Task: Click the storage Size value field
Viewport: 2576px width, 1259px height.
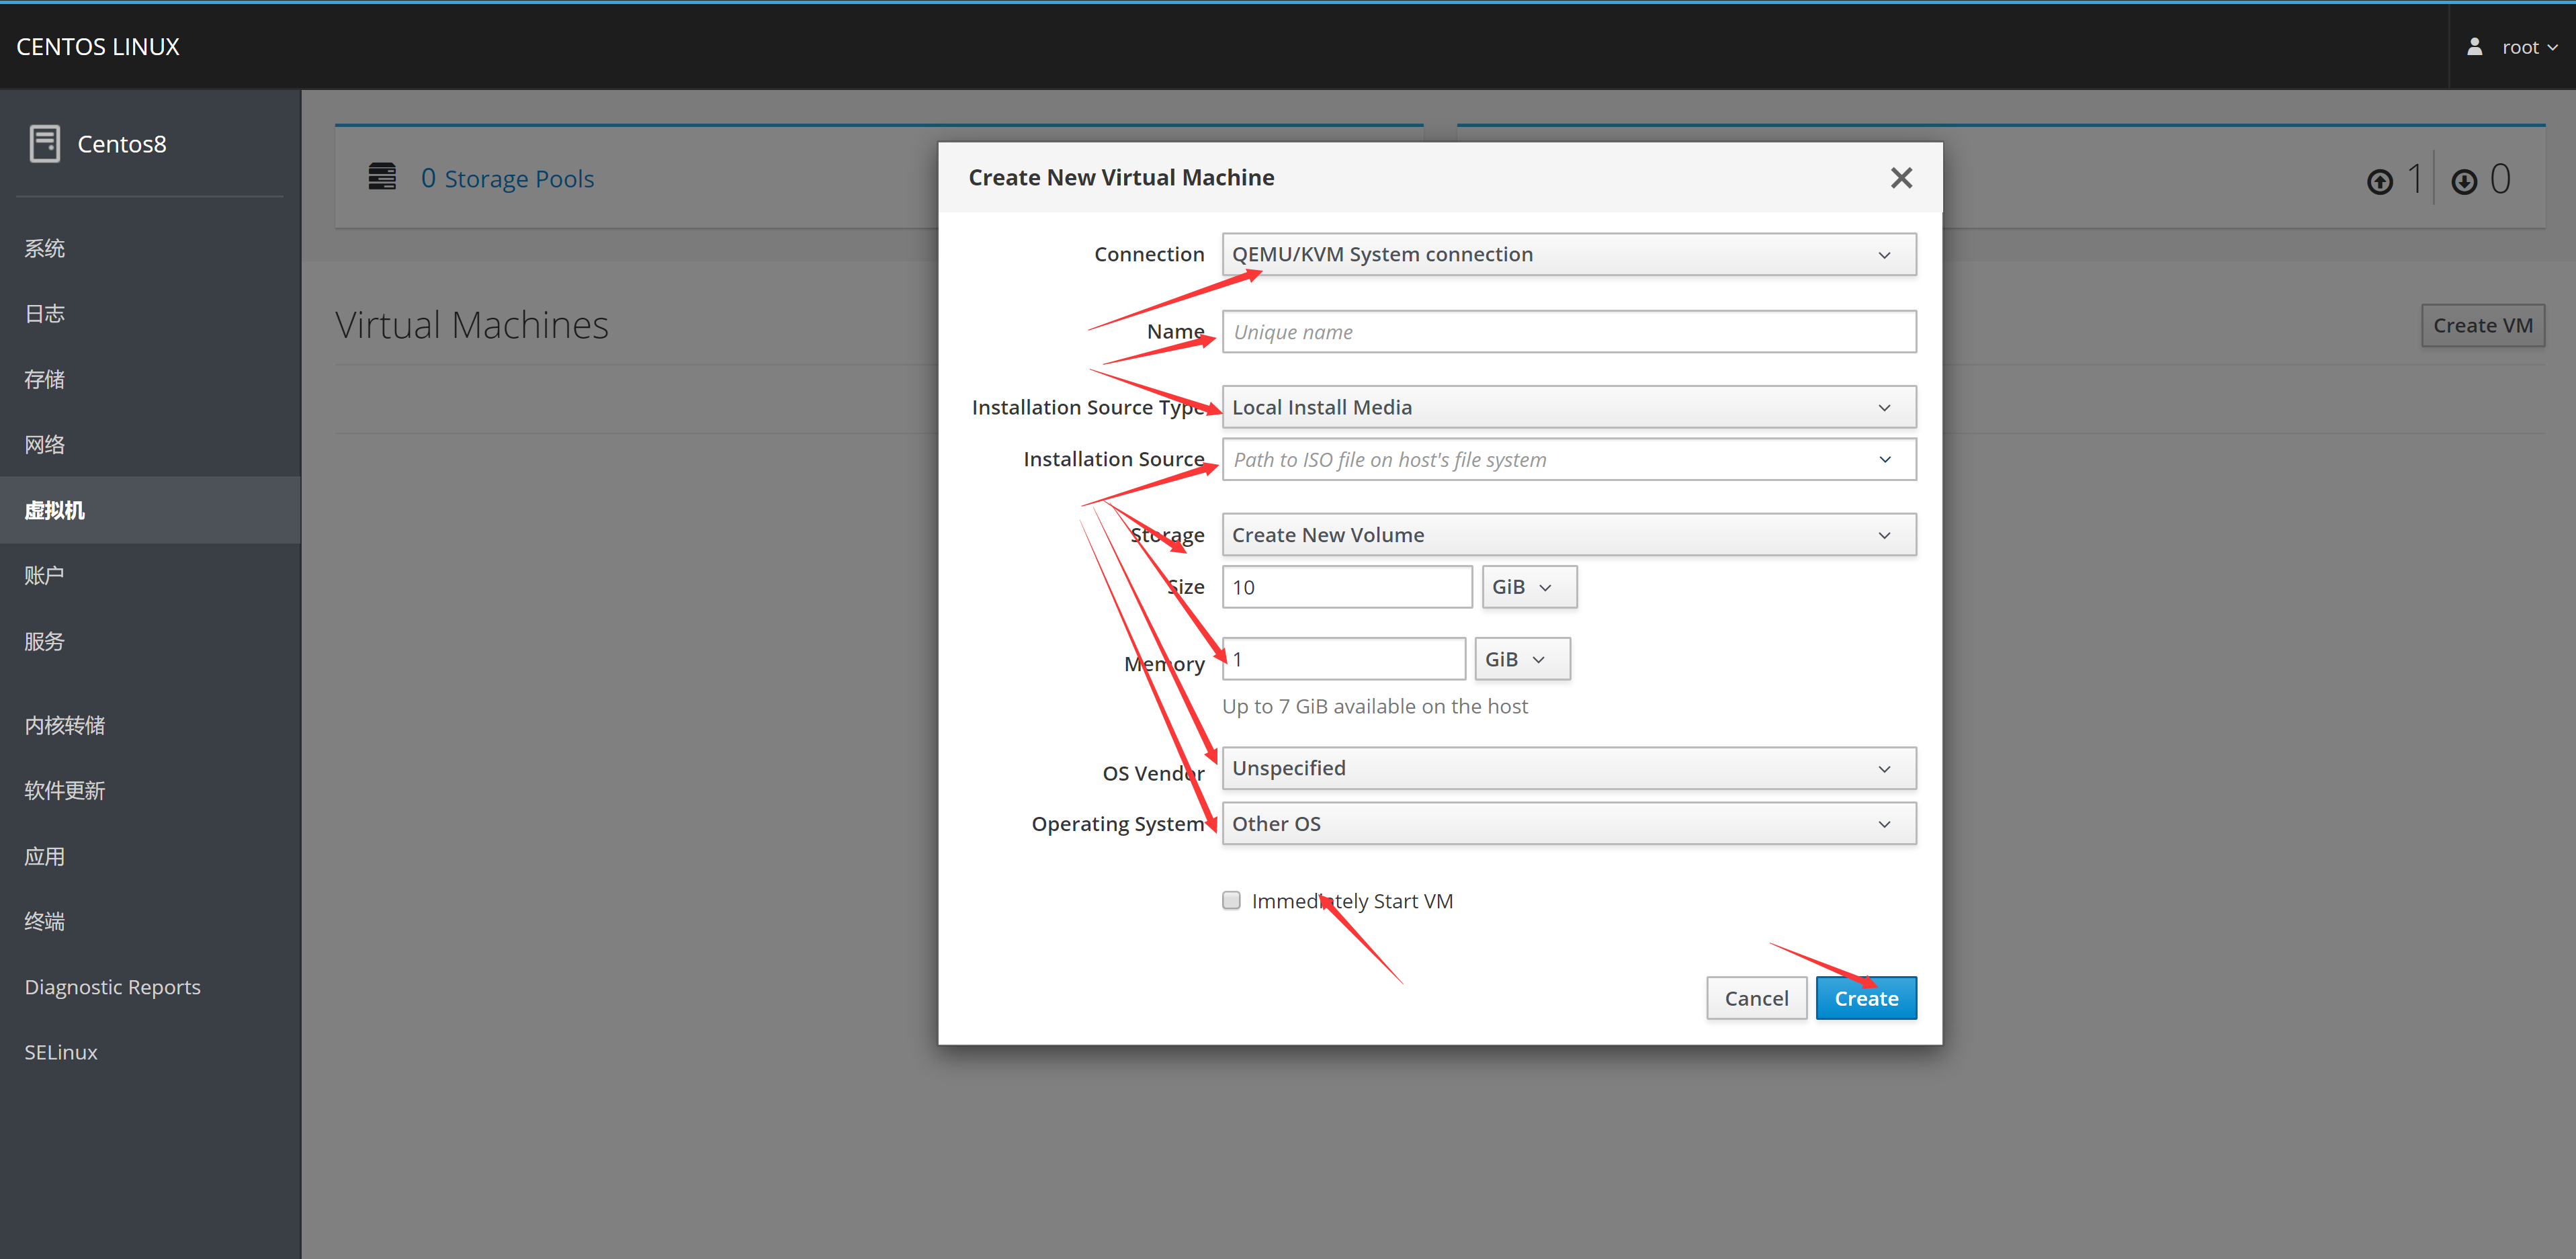Action: [1347, 587]
